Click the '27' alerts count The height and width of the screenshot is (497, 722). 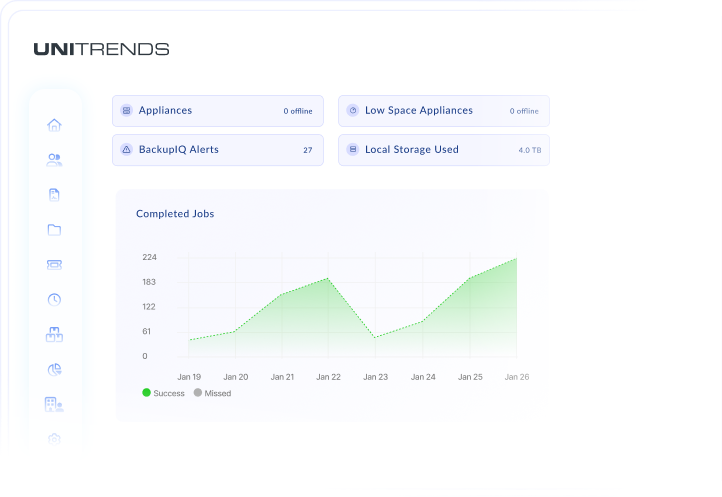(308, 150)
